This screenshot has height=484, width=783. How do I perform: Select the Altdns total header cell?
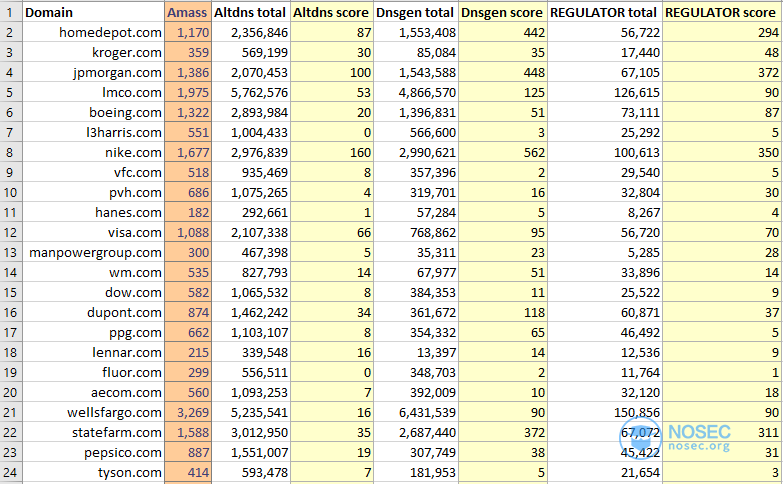point(251,12)
